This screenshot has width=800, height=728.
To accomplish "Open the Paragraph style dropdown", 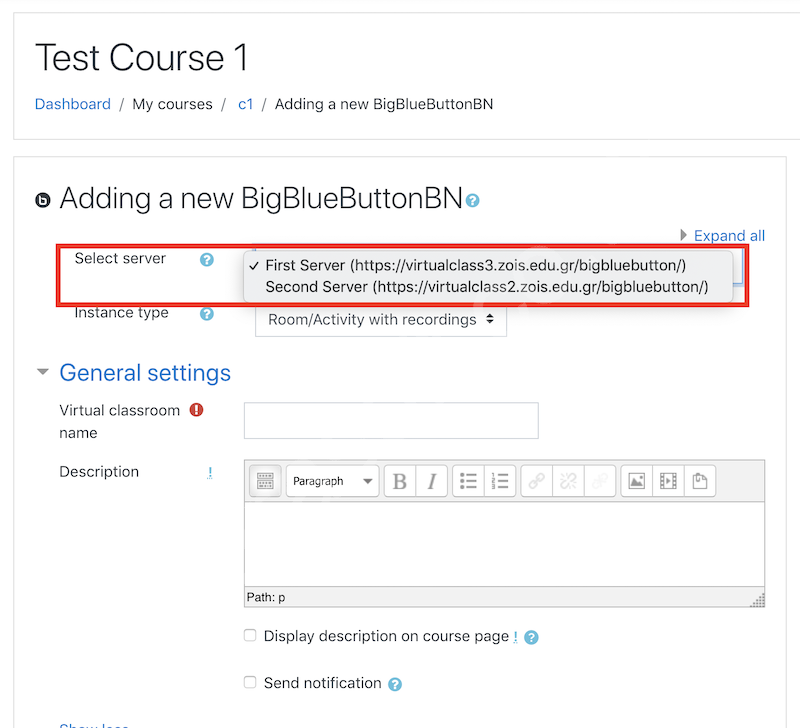I will (333, 481).
